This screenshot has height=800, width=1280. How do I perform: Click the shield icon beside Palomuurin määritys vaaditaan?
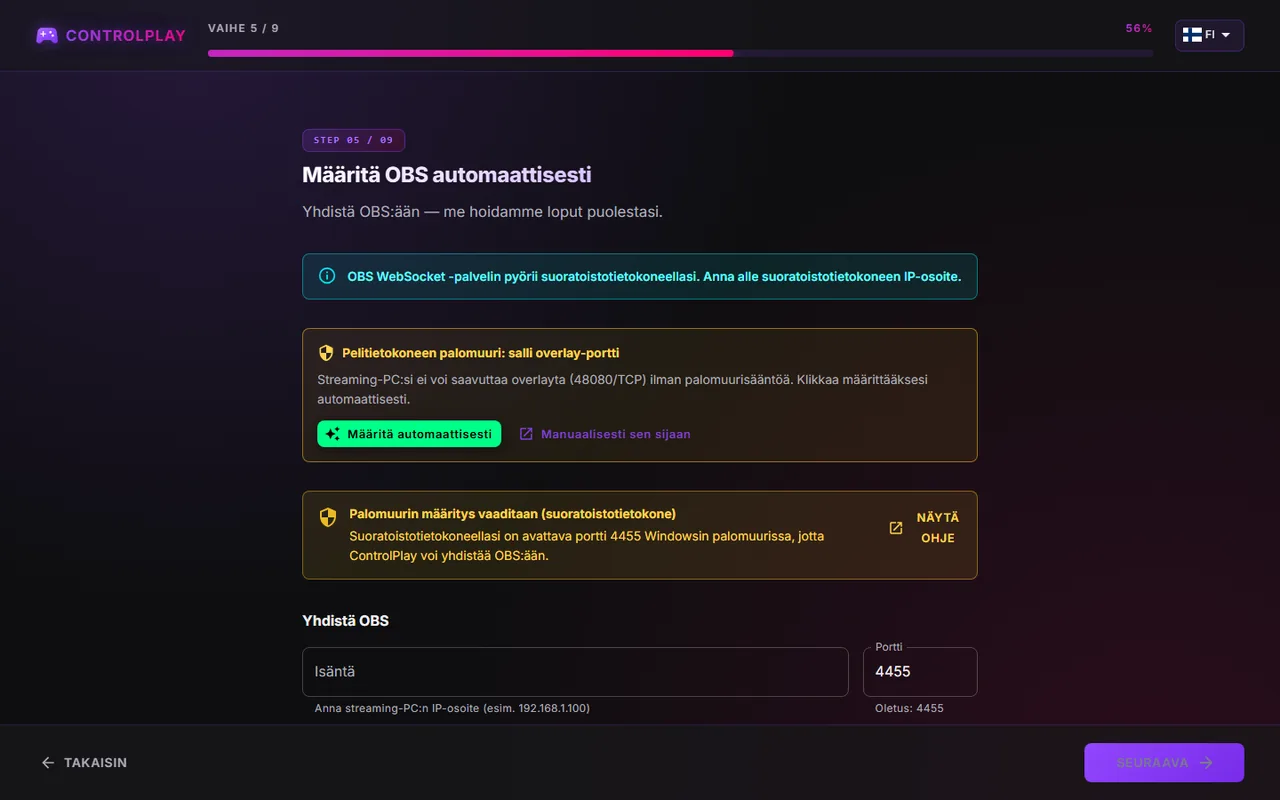(327, 517)
